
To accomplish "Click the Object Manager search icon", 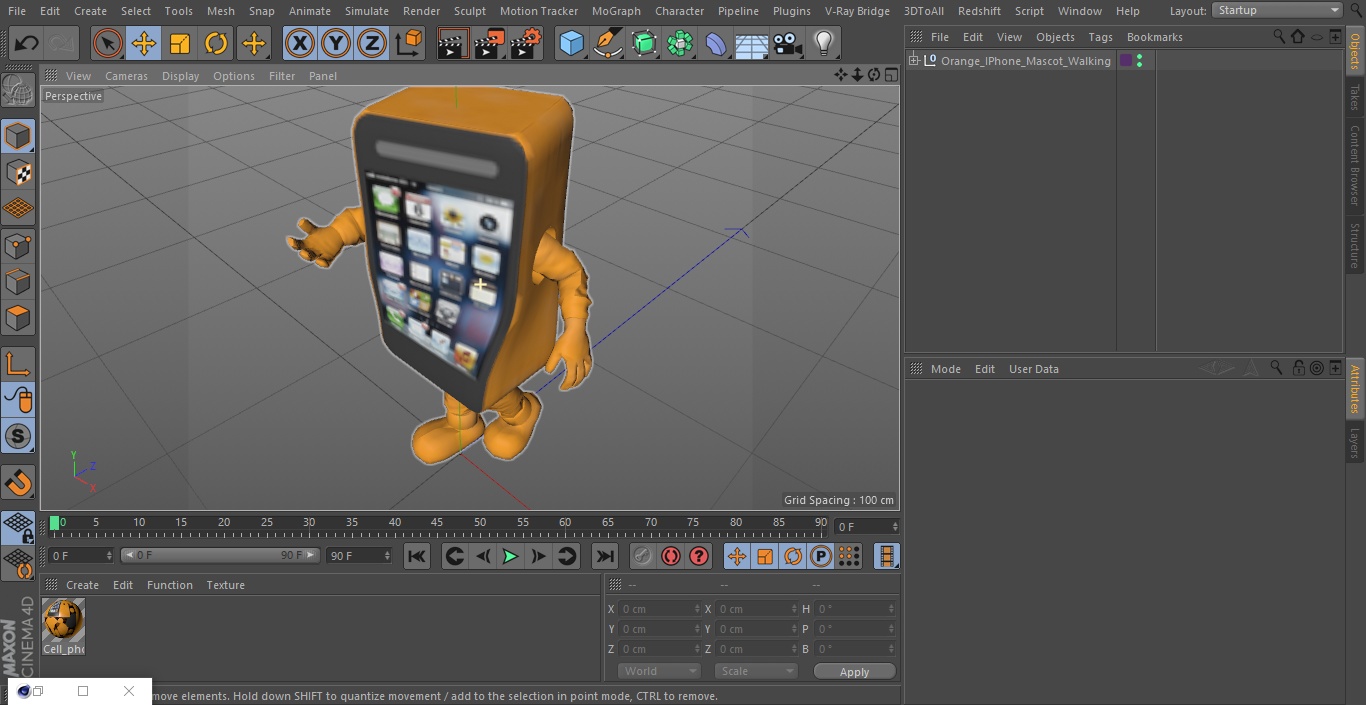I will tap(1279, 36).
